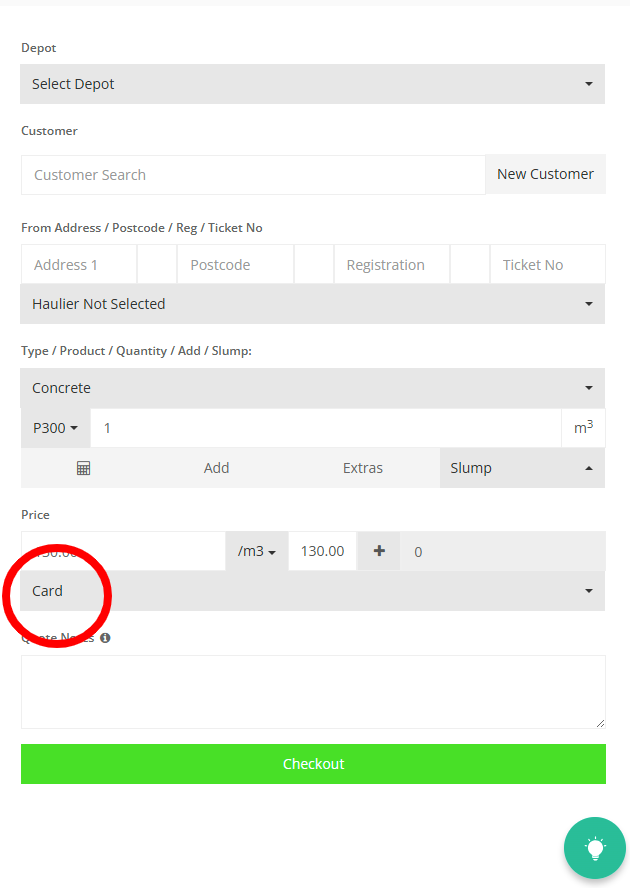The width and height of the screenshot is (630, 888).
Task: Click the info icon next to Quote Notes
Action: [x=105, y=637]
